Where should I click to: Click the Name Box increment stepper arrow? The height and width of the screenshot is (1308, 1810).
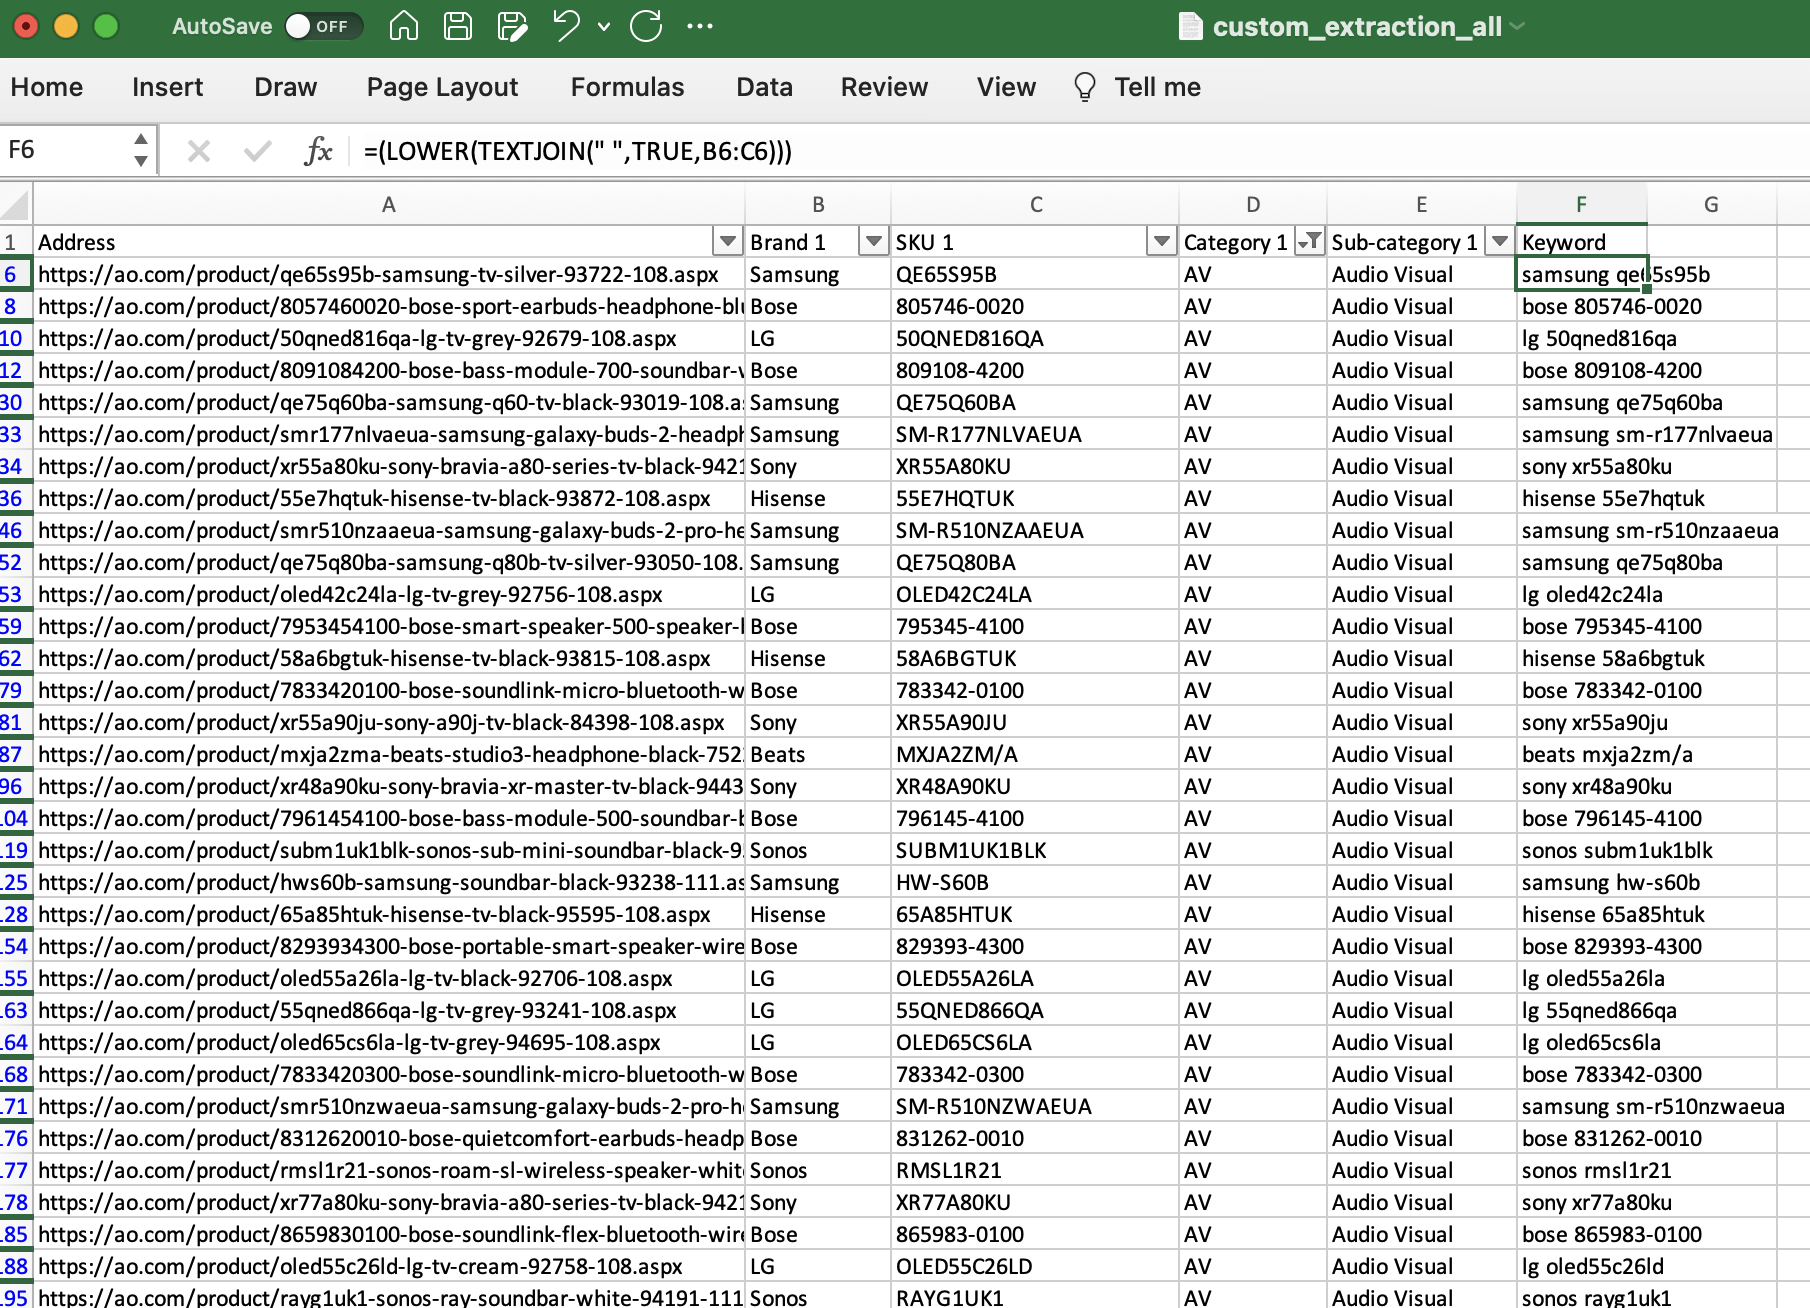point(142,140)
